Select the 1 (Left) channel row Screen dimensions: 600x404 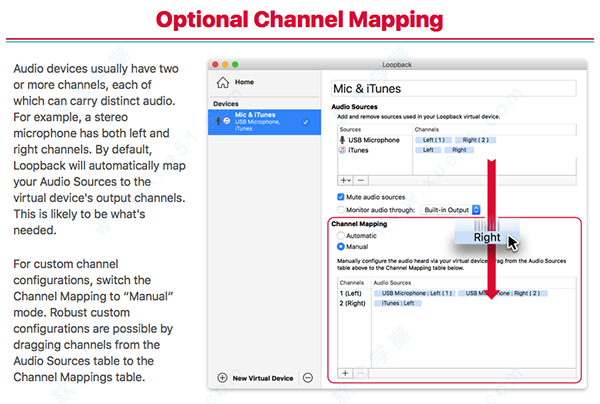pos(457,293)
